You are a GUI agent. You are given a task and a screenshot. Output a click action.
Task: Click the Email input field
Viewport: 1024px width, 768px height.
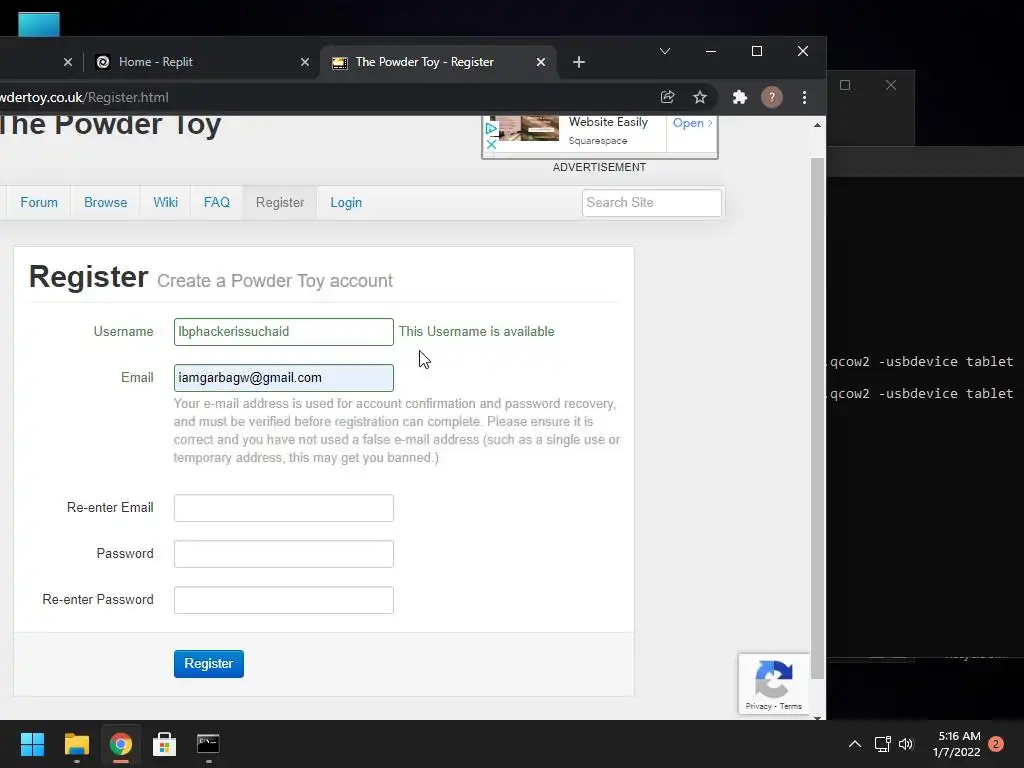(283, 378)
